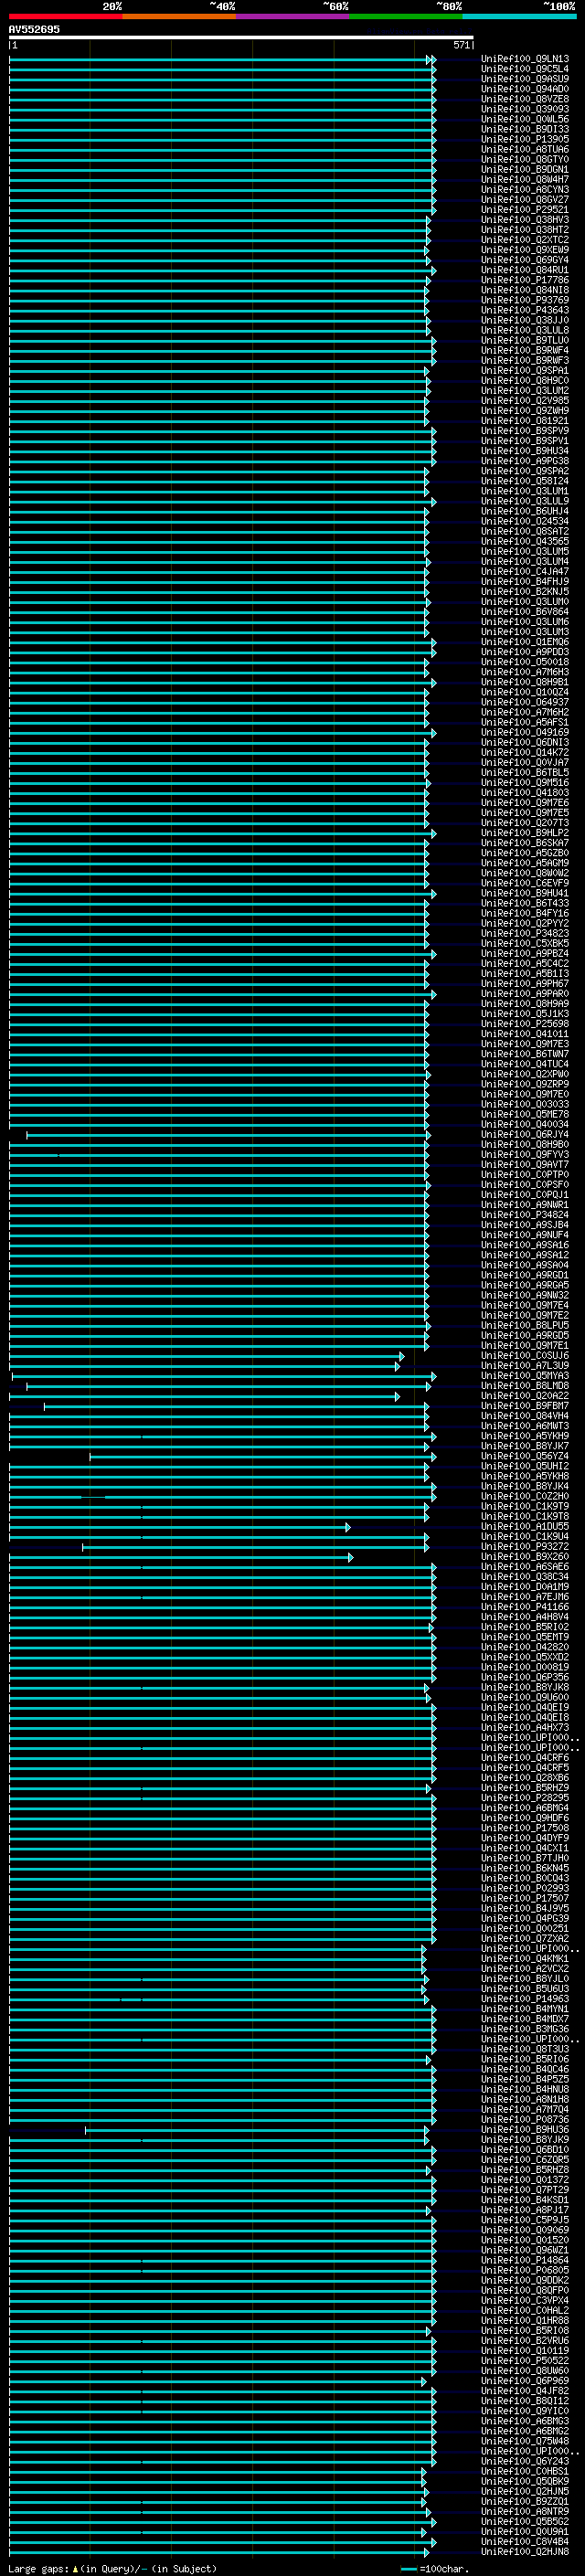
Task: Open hit UniRef100_A6SAE6
Action: point(525,1566)
